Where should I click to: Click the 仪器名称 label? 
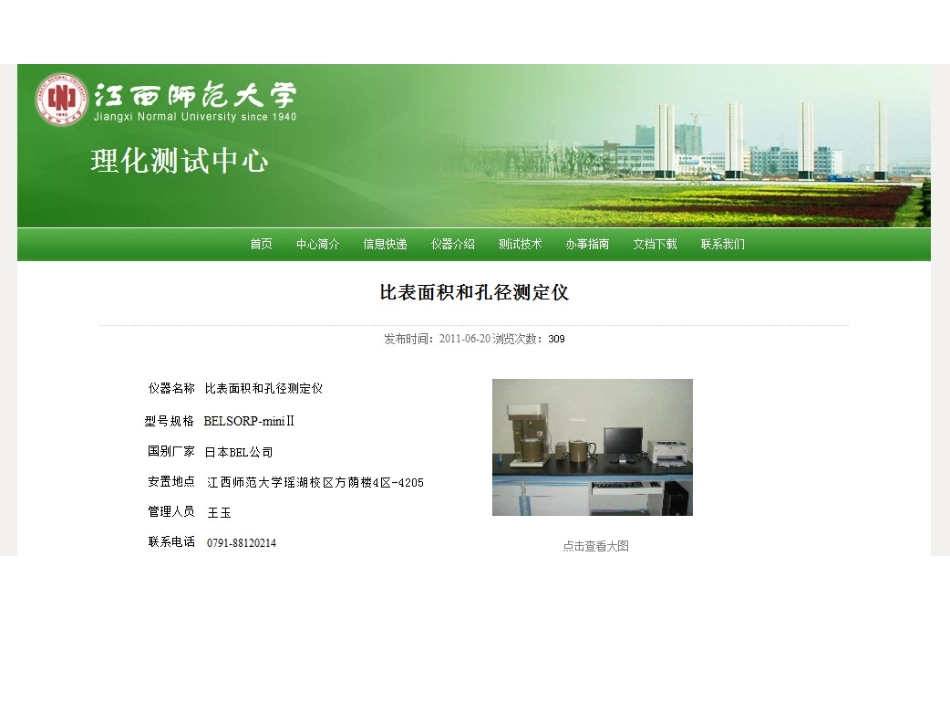click(x=171, y=388)
